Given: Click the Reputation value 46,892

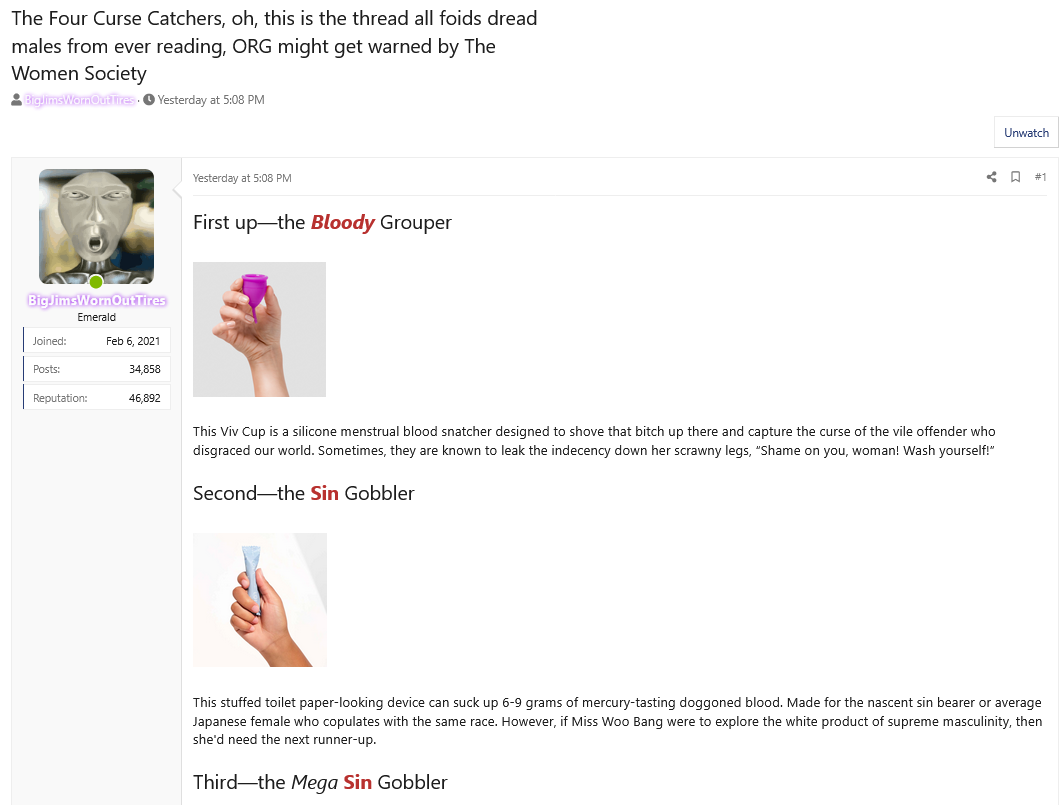Looking at the screenshot, I should [x=145, y=398].
